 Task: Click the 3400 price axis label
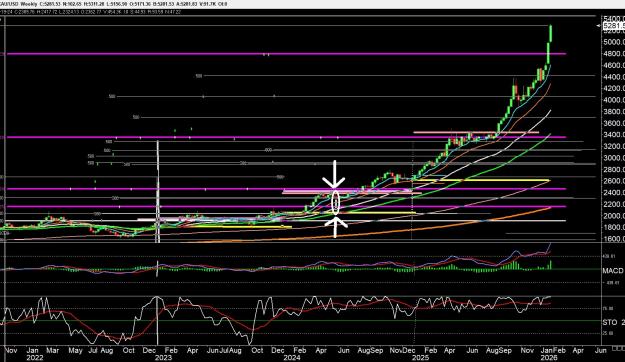[x=614, y=135]
